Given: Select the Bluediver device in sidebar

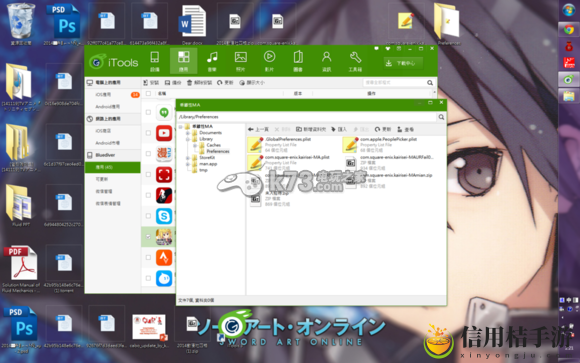Looking at the screenshot, I should [x=113, y=155].
